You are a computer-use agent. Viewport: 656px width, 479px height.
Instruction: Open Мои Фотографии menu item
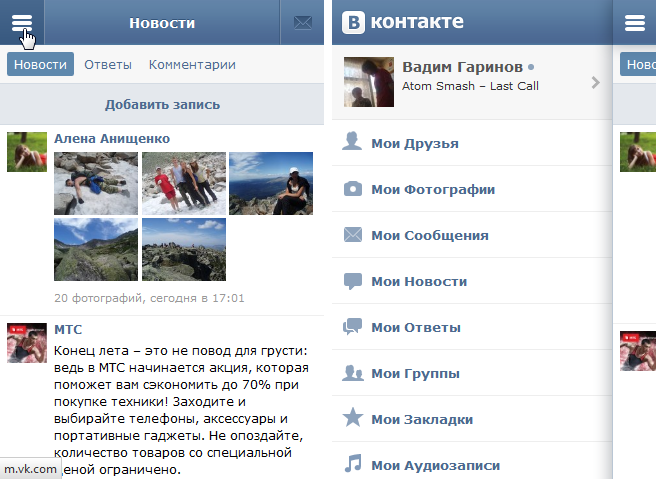[x=472, y=189]
